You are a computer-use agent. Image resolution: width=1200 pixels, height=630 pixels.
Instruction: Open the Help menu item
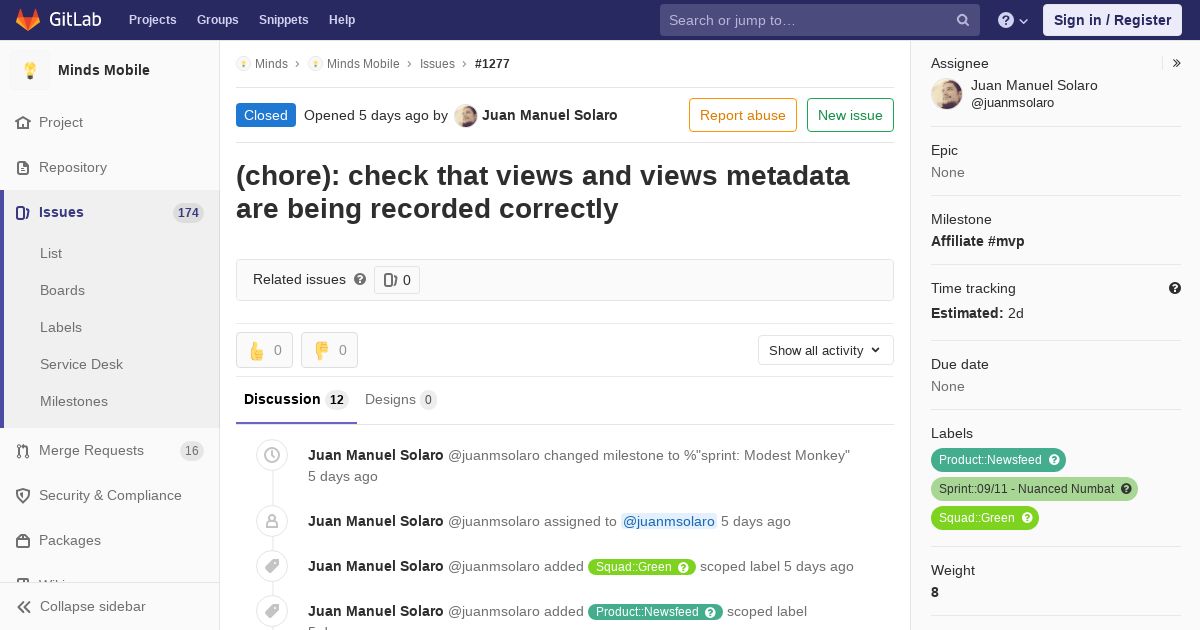click(x=342, y=20)
